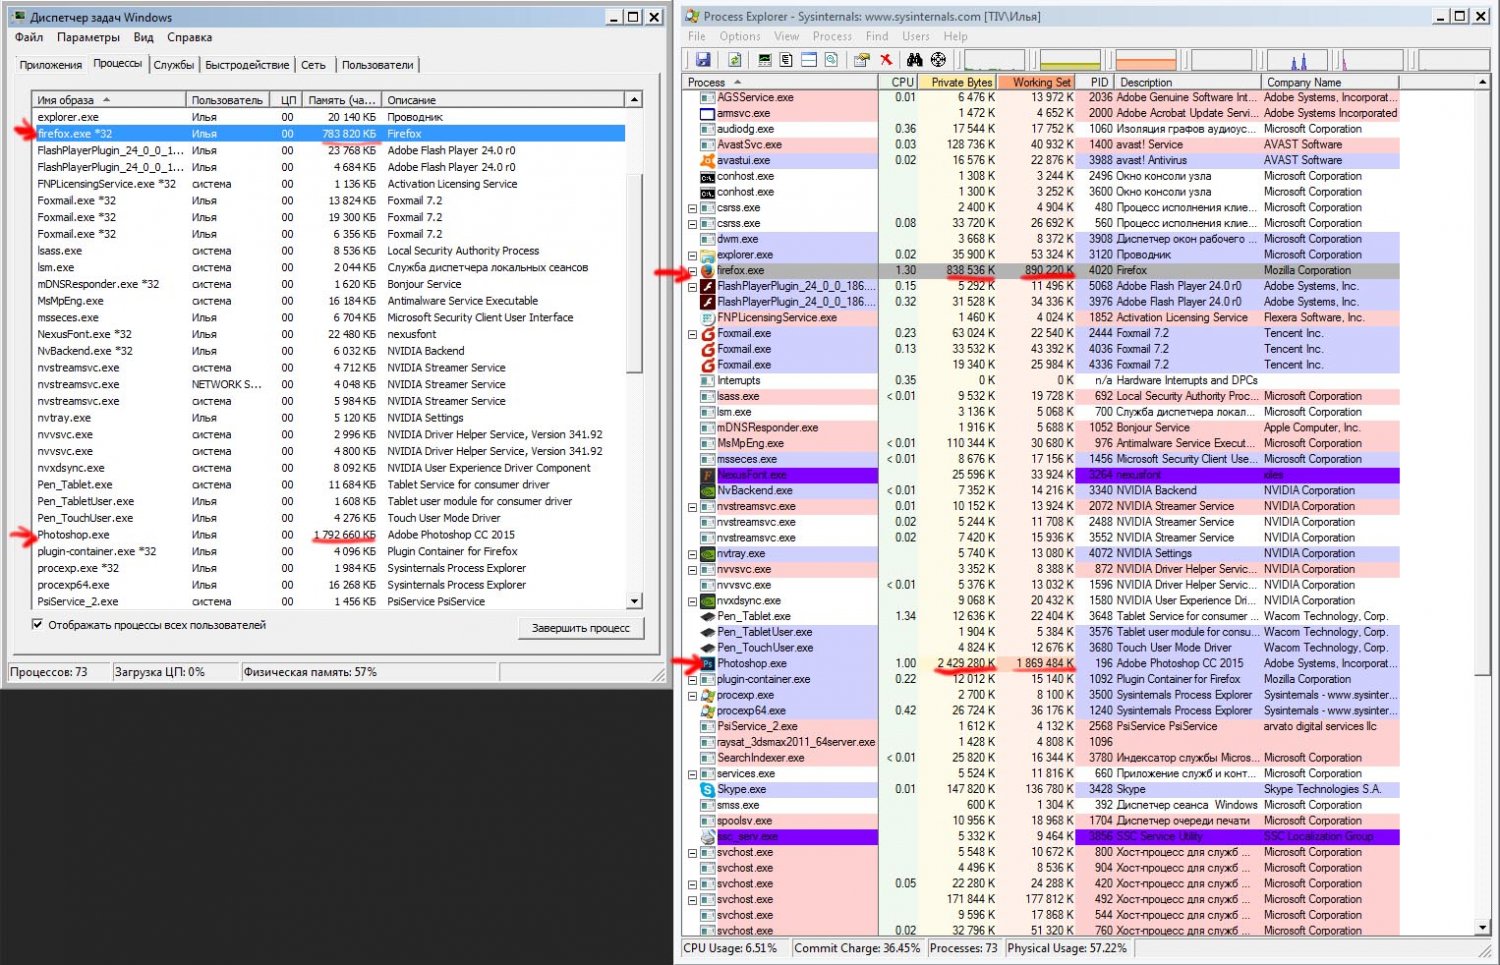Viewport: 1500px width, 965px height.
Task: Sort by Private Bytes column header
Action: (959, 82)
